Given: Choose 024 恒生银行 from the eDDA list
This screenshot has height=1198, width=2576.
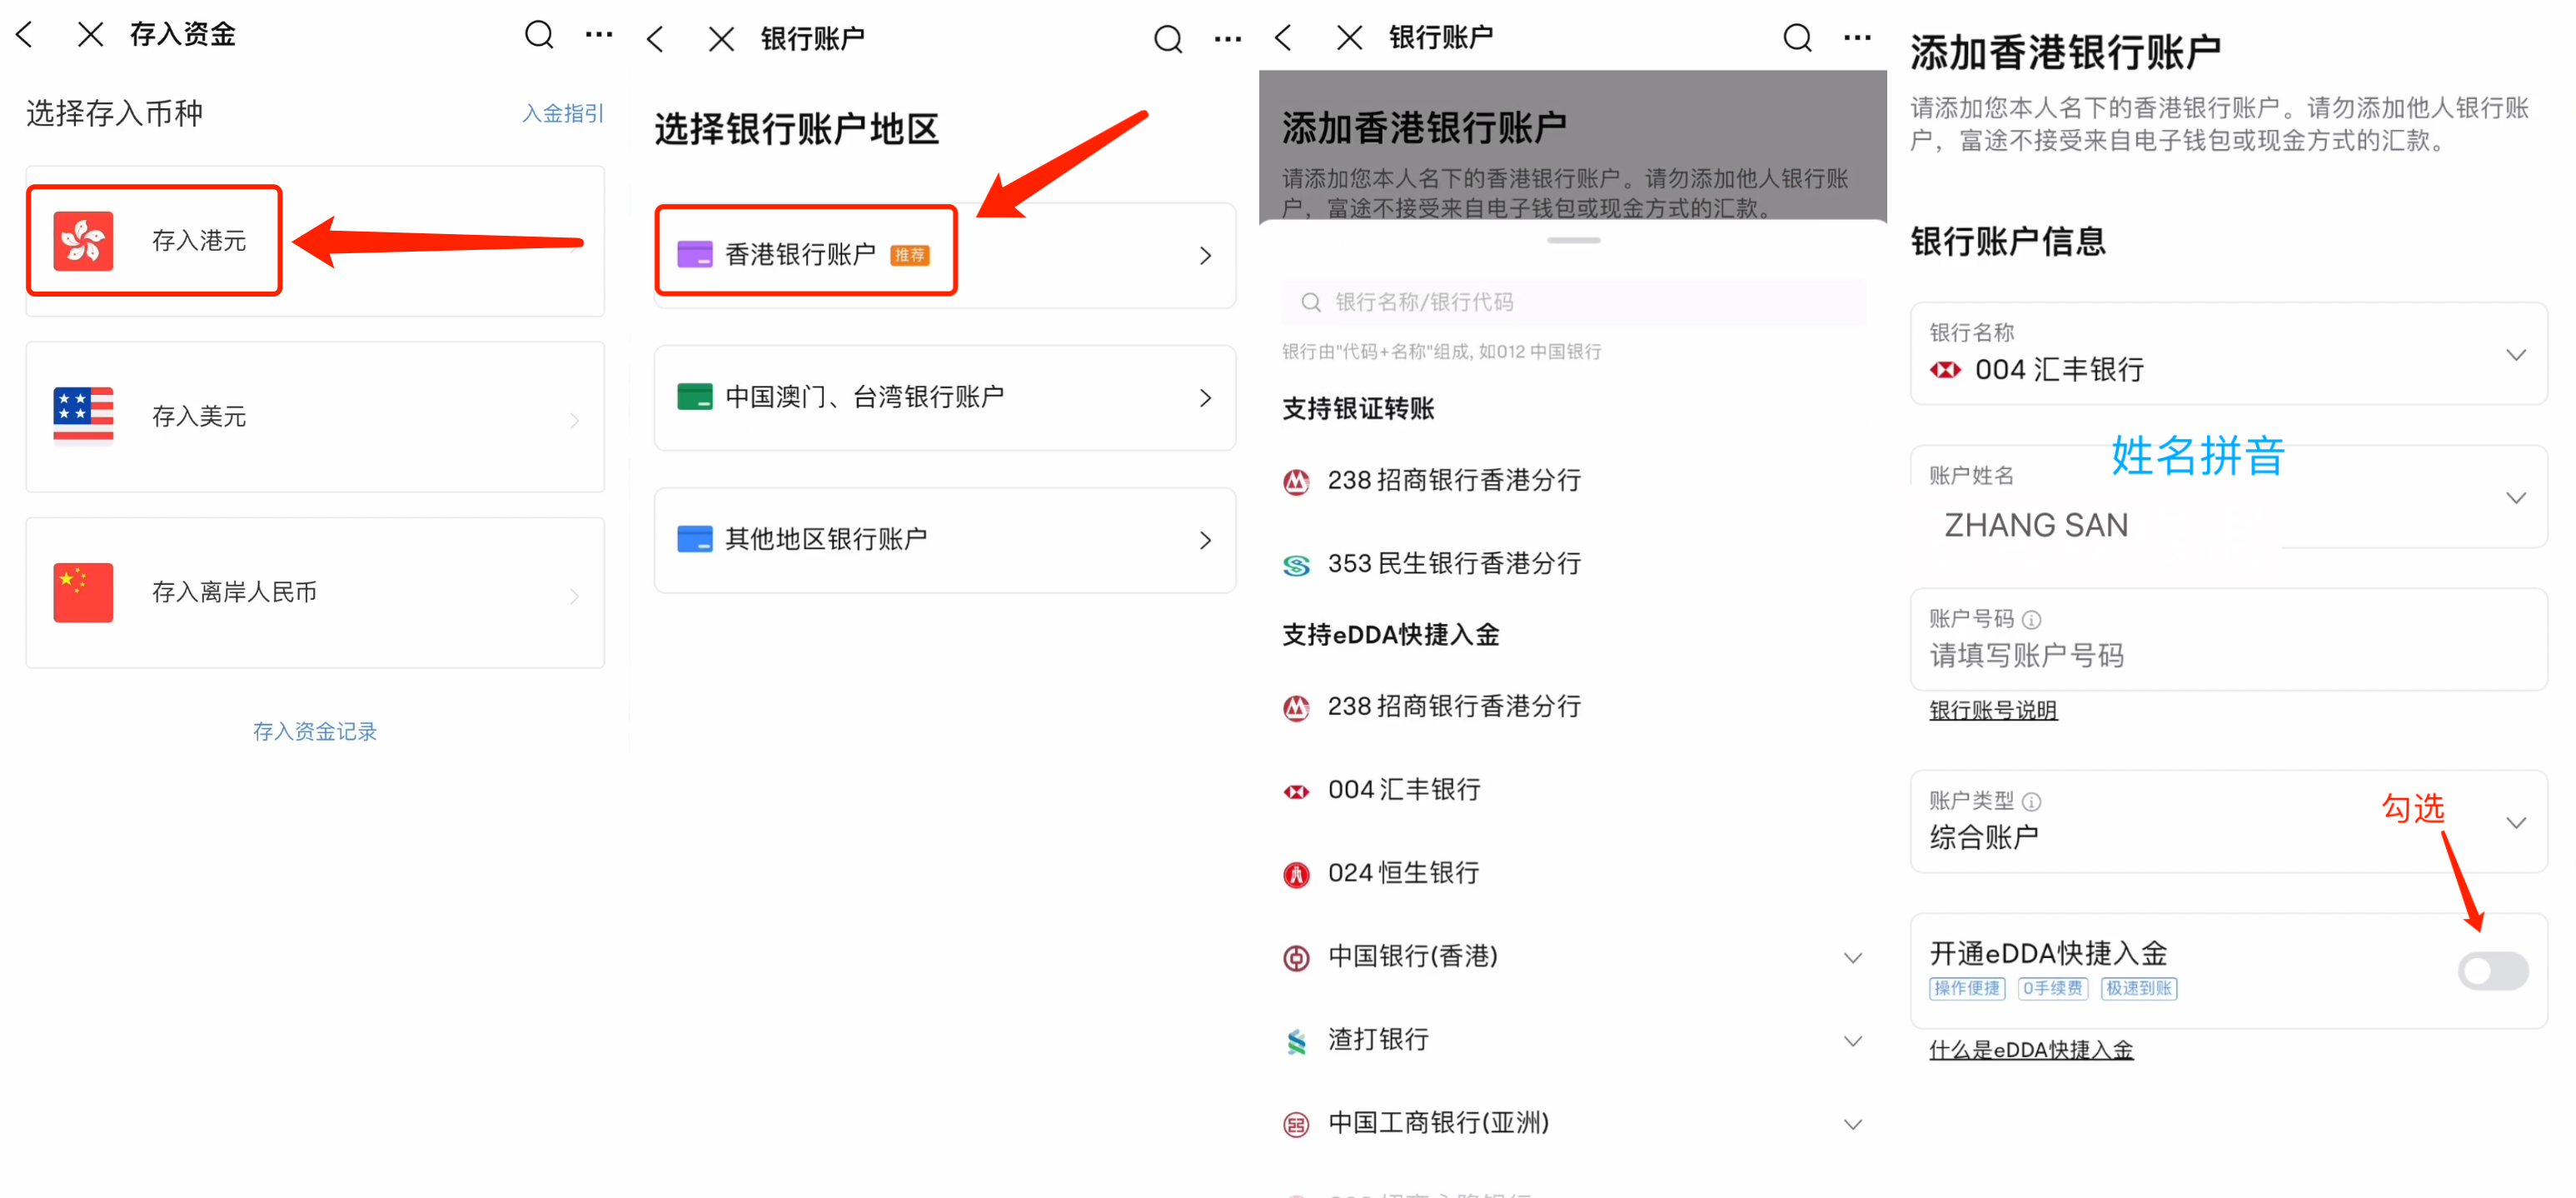Looking at the screenshot, I should point(1403,873).
